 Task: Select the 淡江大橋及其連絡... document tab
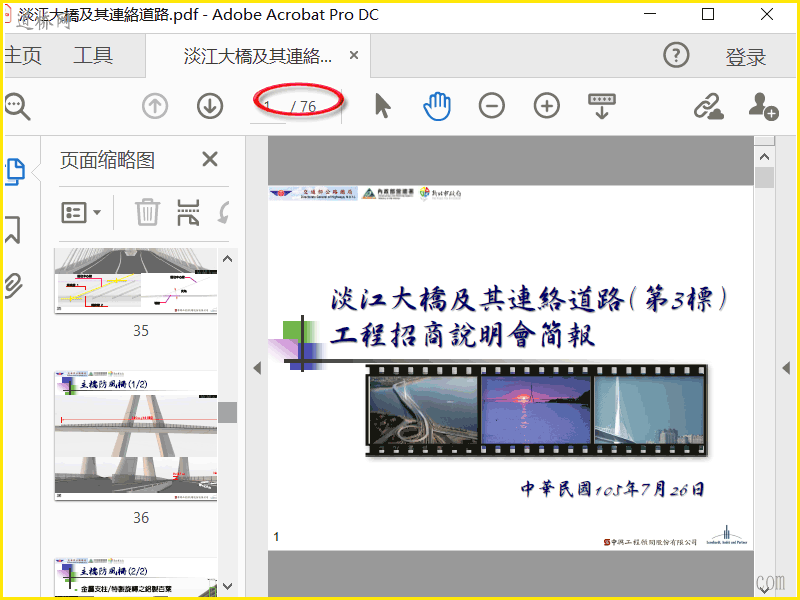pyautogui.click(x=258, y=56)
